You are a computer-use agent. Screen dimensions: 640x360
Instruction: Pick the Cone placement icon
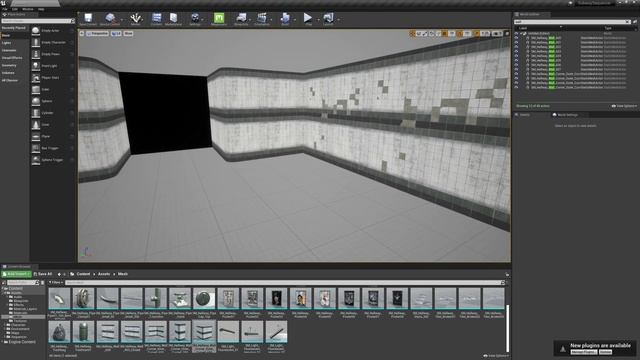coord(36,125)
